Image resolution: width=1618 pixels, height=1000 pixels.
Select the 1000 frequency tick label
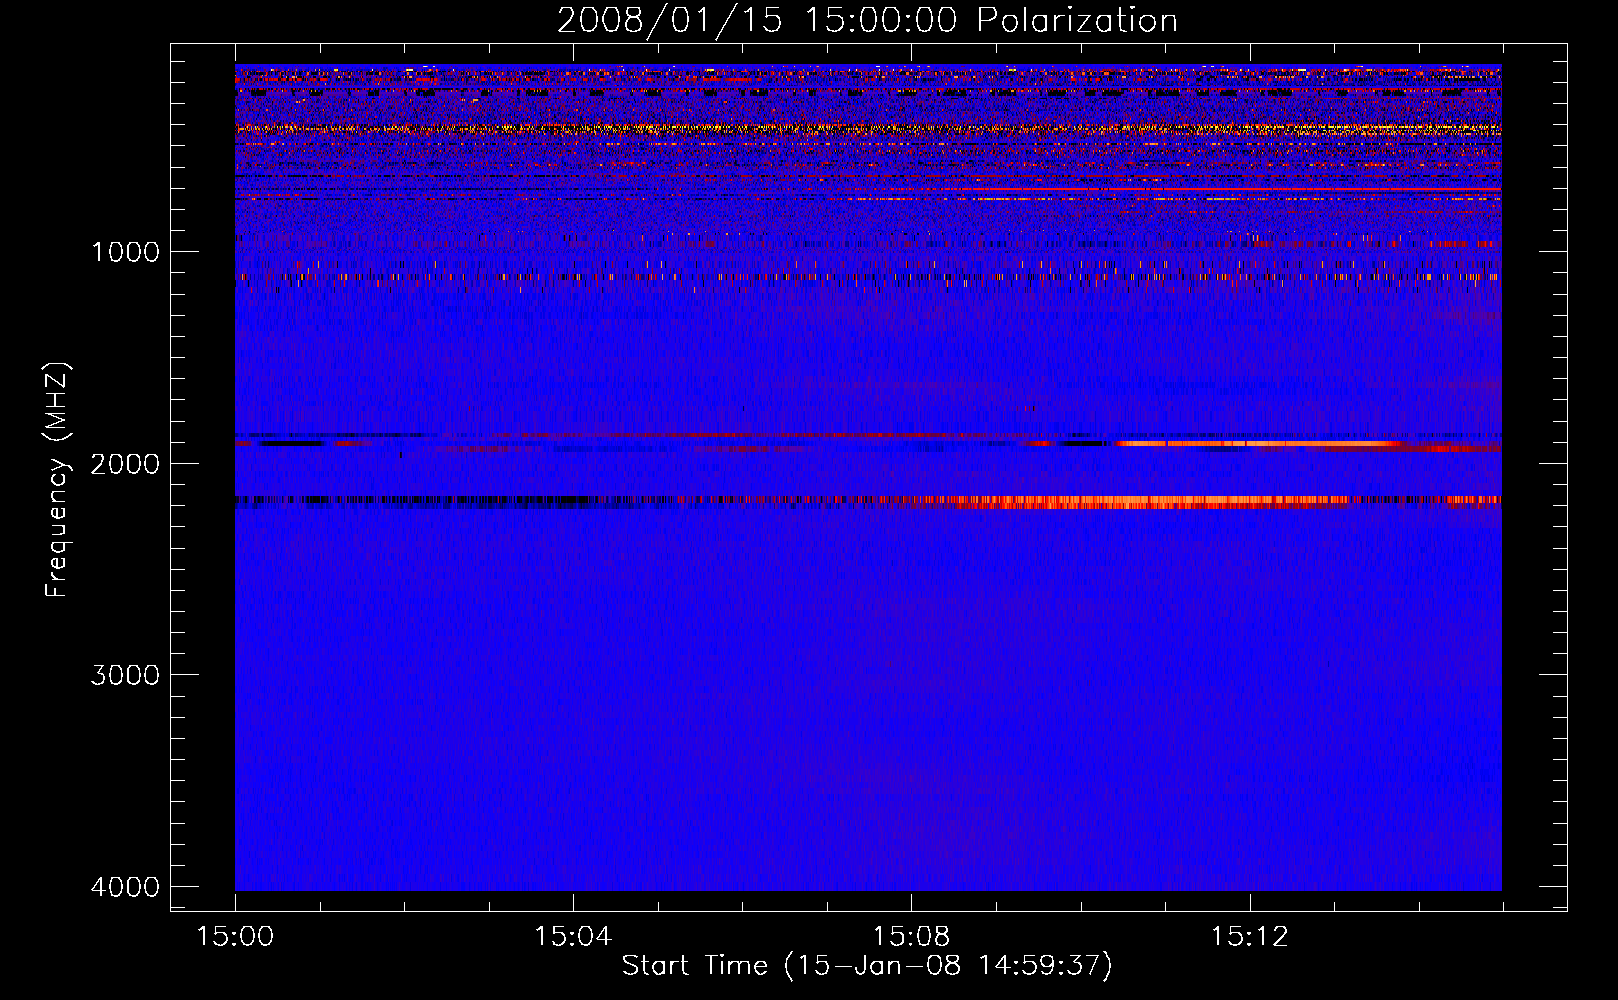[125, 252]
